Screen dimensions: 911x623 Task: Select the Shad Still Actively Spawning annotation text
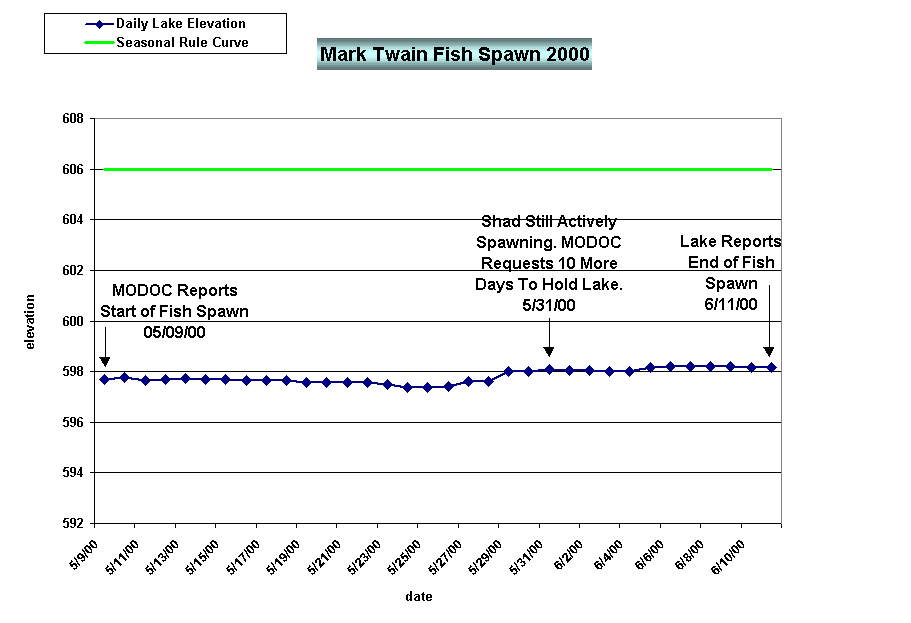(x=548, y=263)
